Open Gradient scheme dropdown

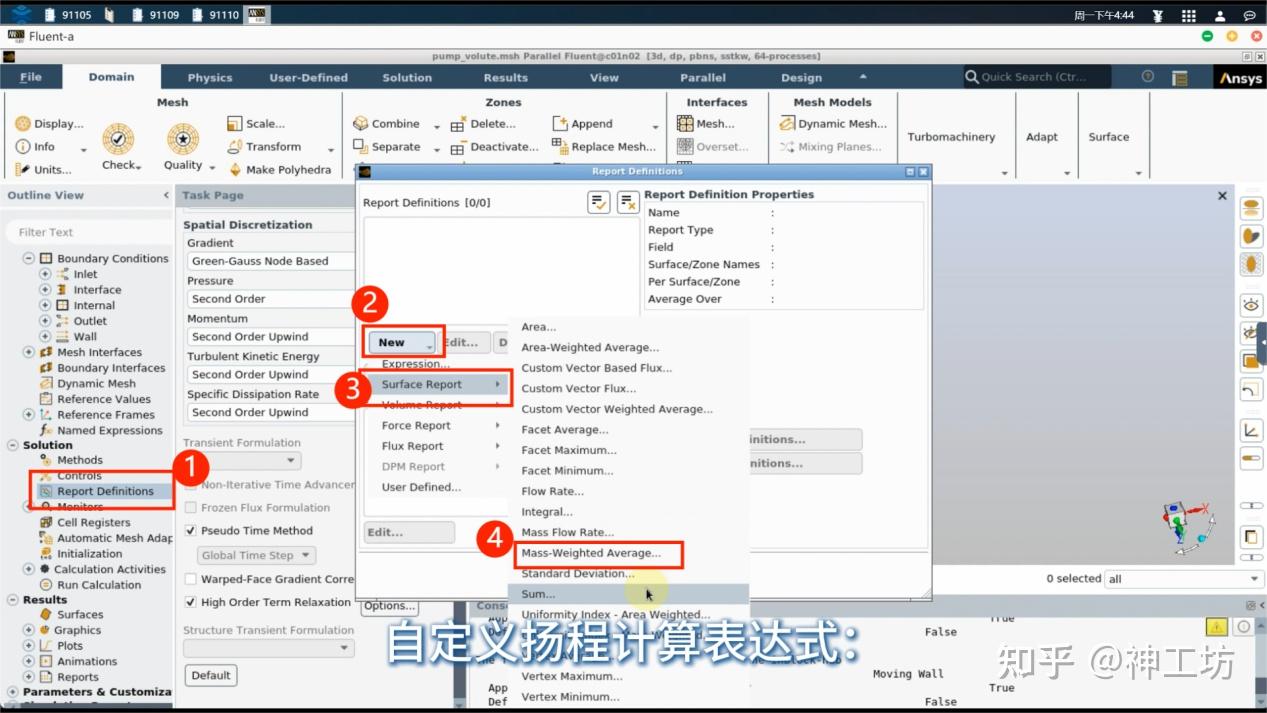(x=271, y=261)
